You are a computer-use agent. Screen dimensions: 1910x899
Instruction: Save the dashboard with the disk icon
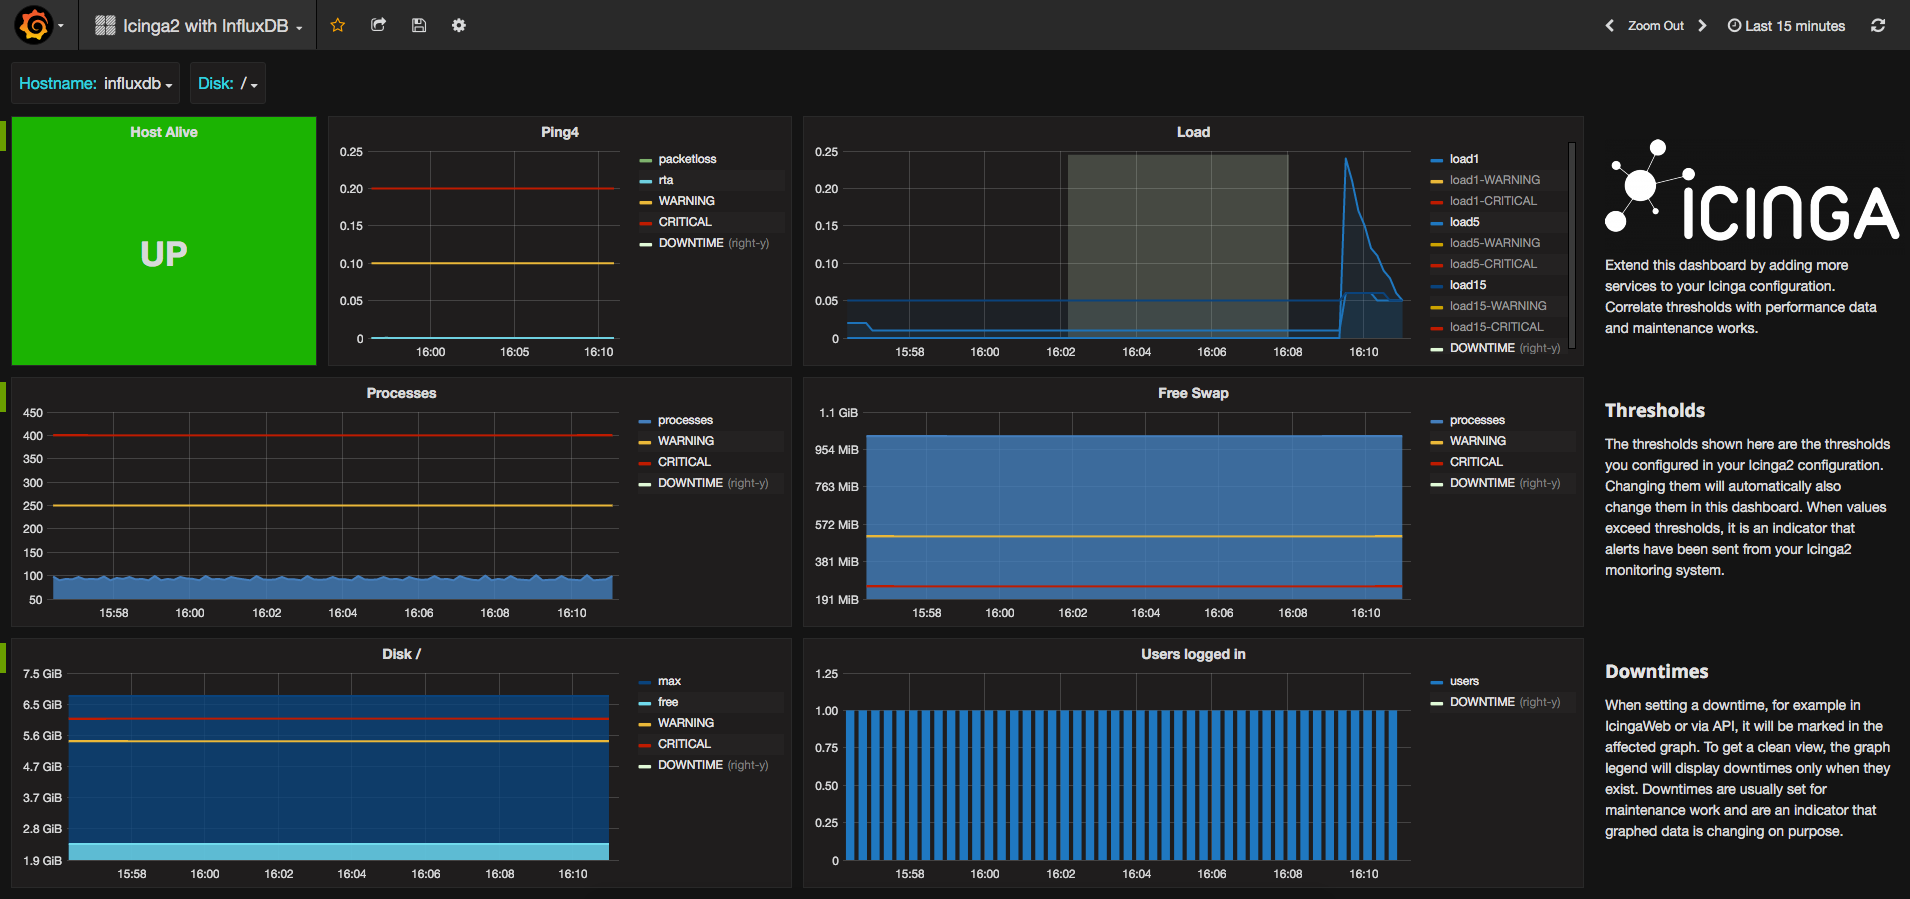[419, 25]
